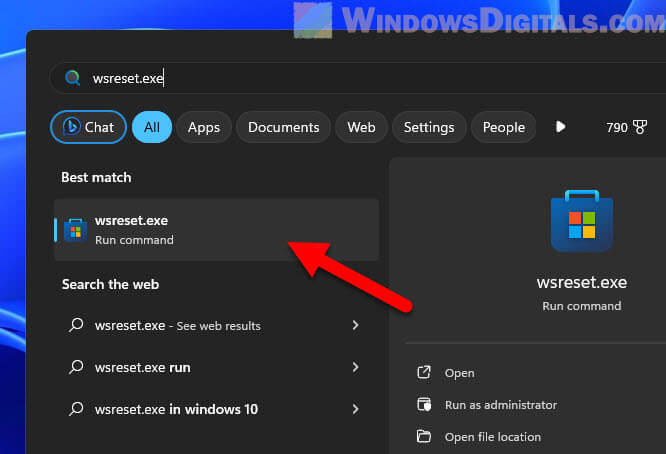
Task: Click Microsoft Store icon beside wsreset.exe result
Action: click(75, 230)
